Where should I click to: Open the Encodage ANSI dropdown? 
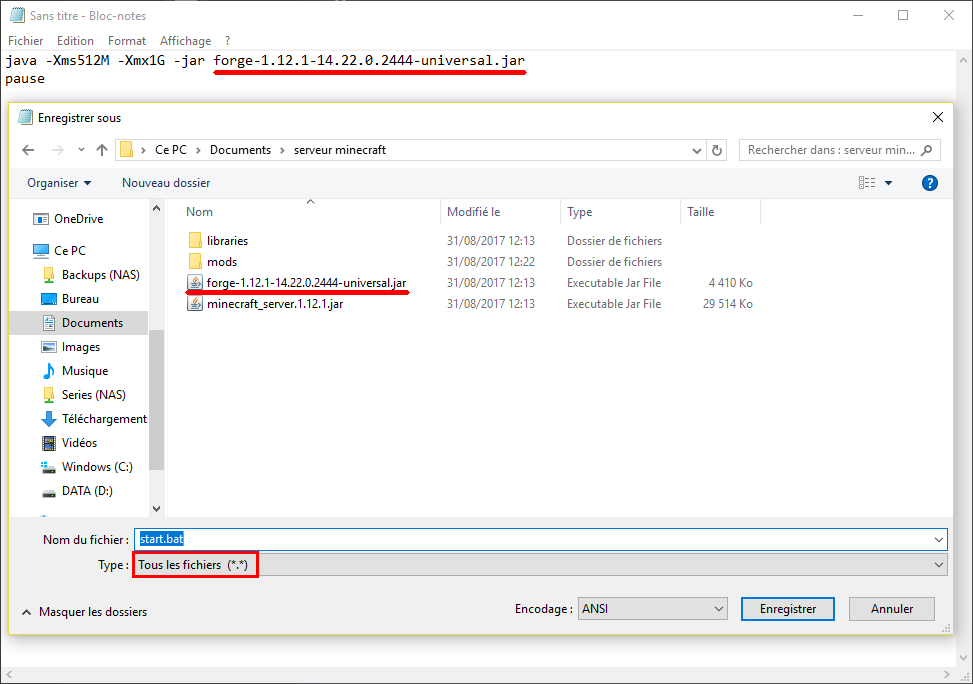click(652, 609)
